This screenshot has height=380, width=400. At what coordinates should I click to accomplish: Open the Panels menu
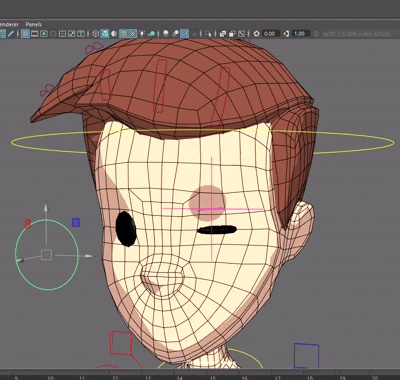click(x=34, y=24)
